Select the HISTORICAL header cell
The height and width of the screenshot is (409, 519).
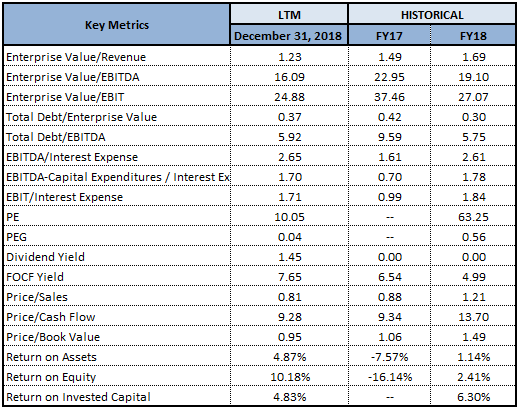432,15
